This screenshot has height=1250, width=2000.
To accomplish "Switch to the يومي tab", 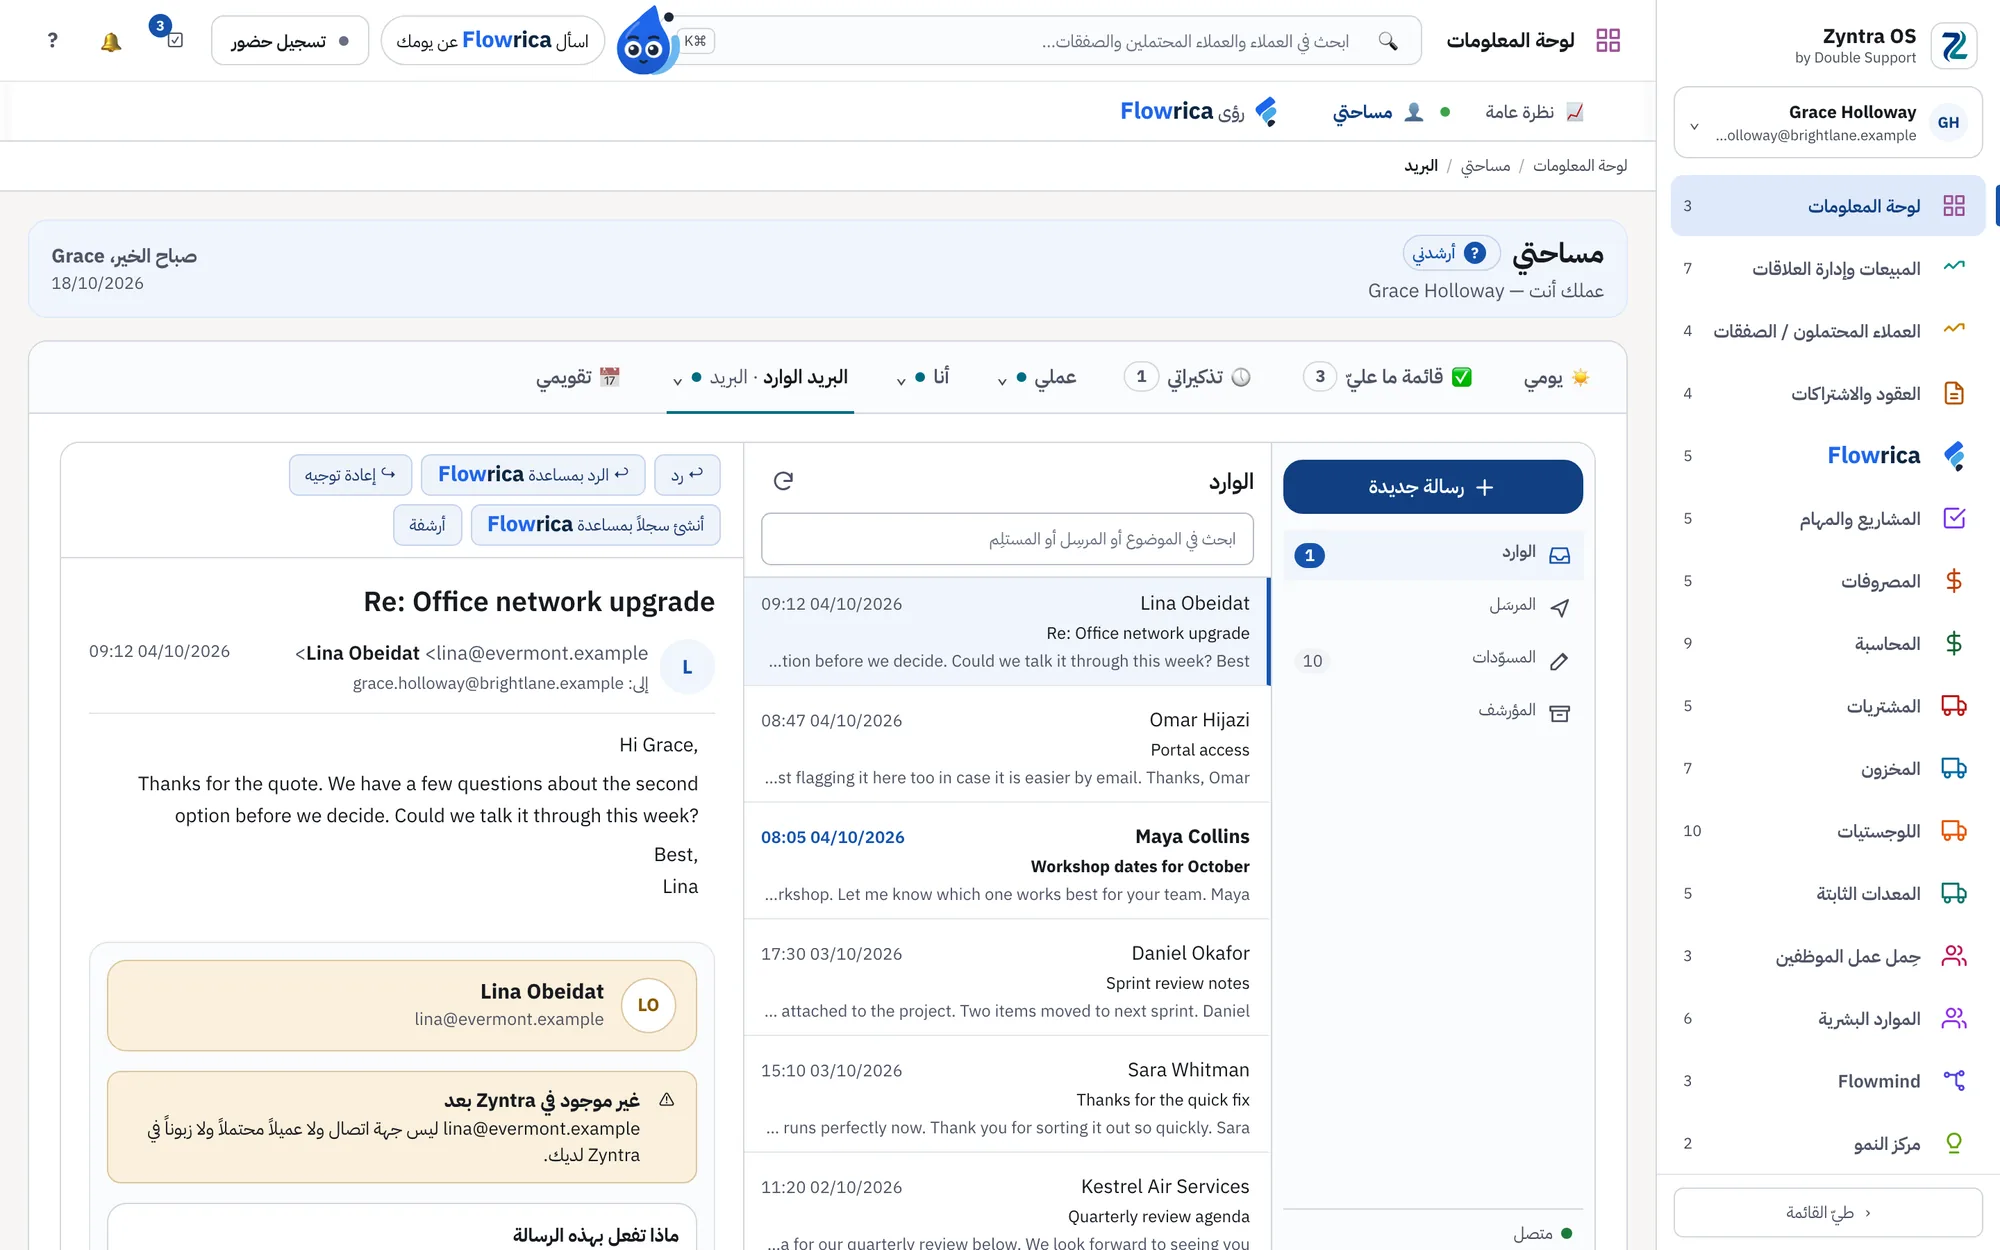I will click(x=1556, y=377).
